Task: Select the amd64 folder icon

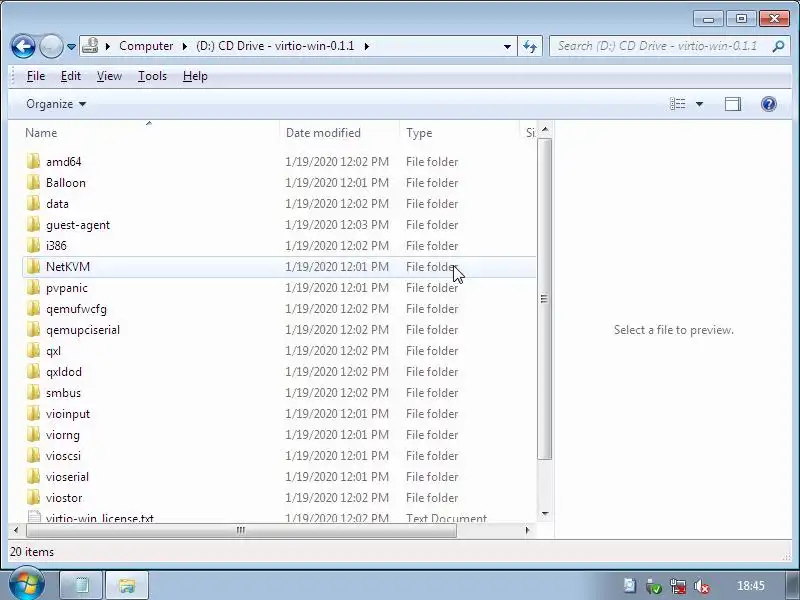Action: coord(33,162)
